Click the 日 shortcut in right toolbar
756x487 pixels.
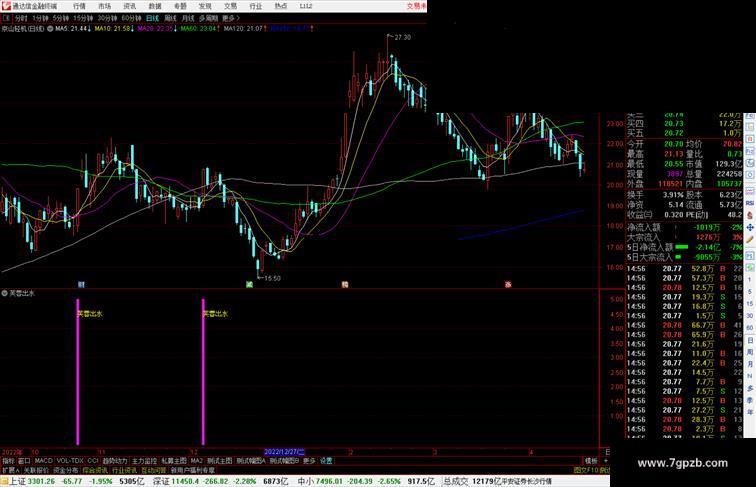(750, 340)
